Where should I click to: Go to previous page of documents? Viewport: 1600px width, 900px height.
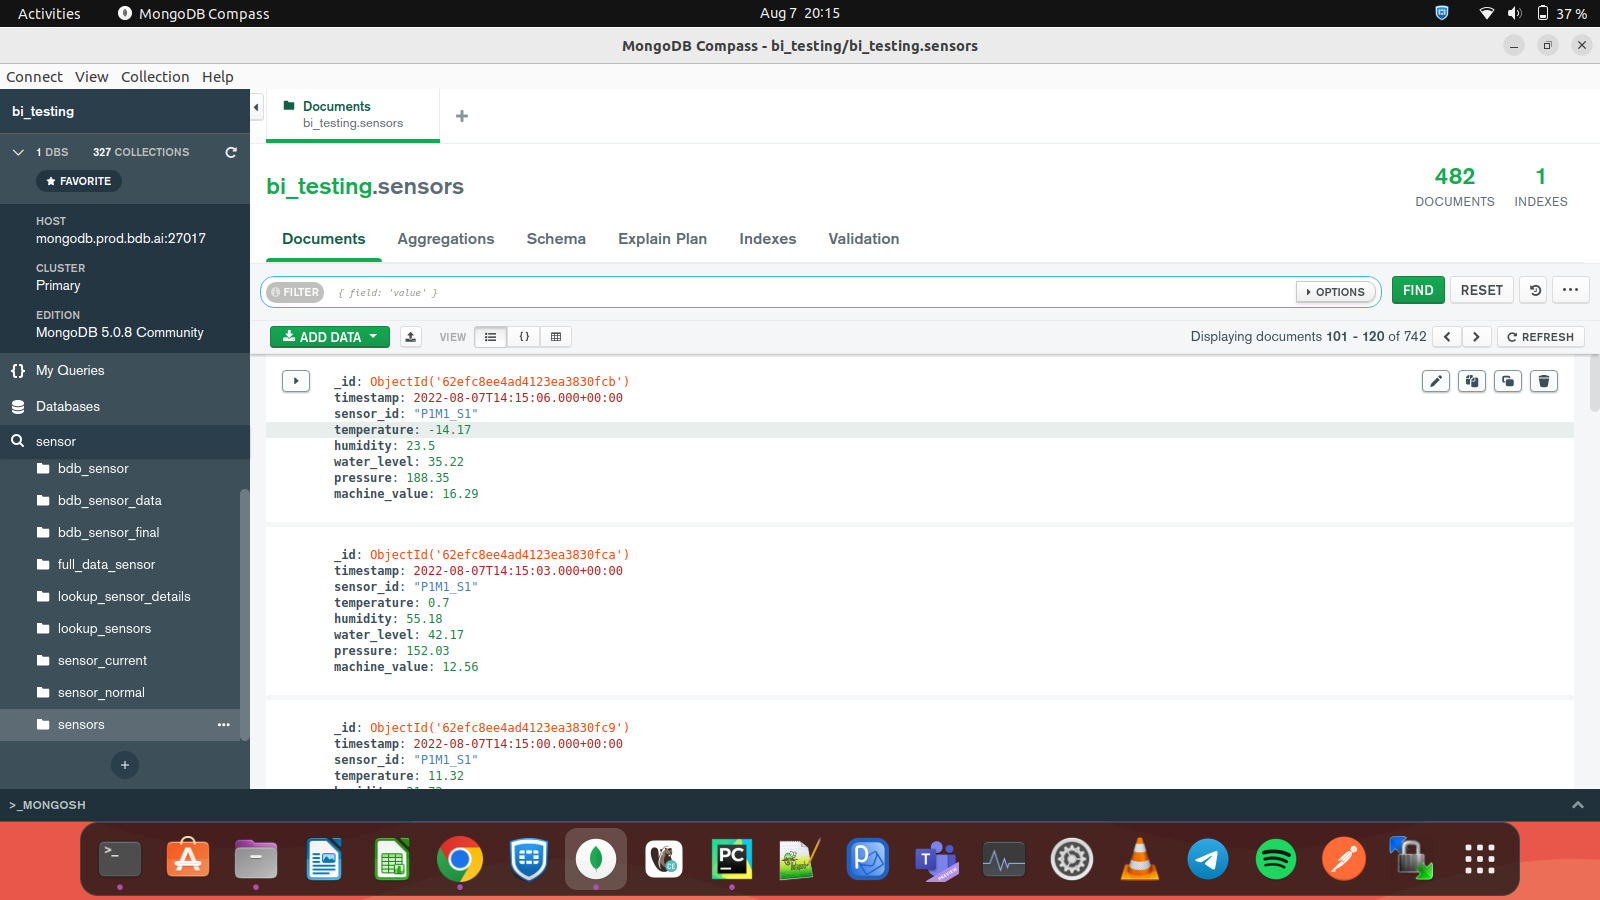tap(1447, 337)
